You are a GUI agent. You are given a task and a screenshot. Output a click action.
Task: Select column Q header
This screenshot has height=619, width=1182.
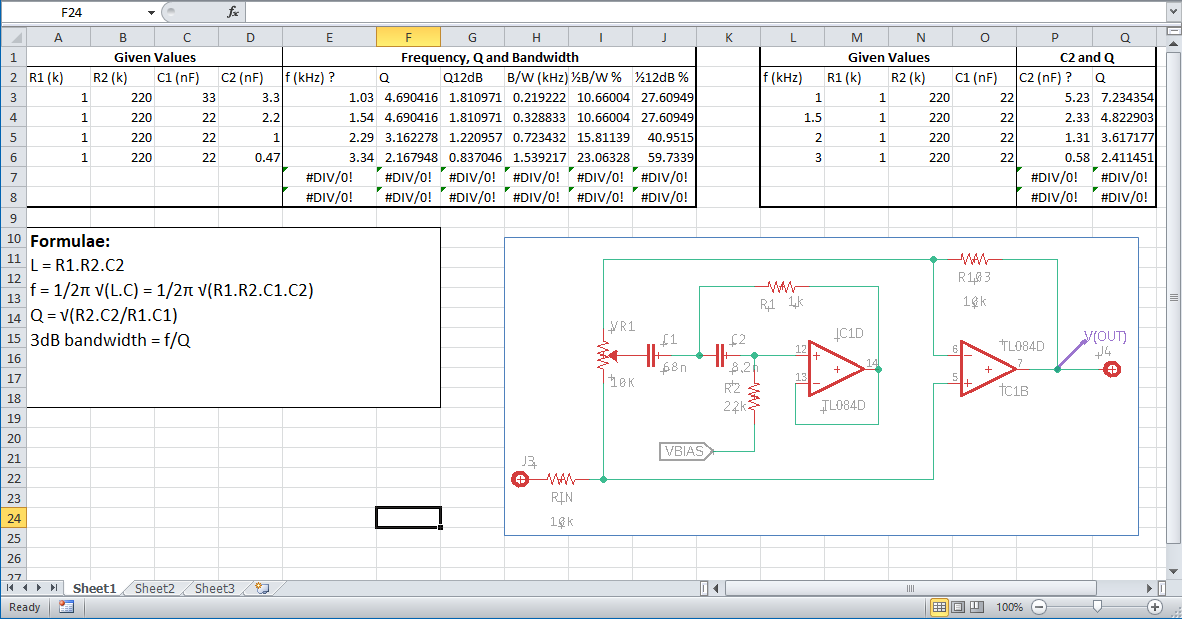(x=1124, y=37)
